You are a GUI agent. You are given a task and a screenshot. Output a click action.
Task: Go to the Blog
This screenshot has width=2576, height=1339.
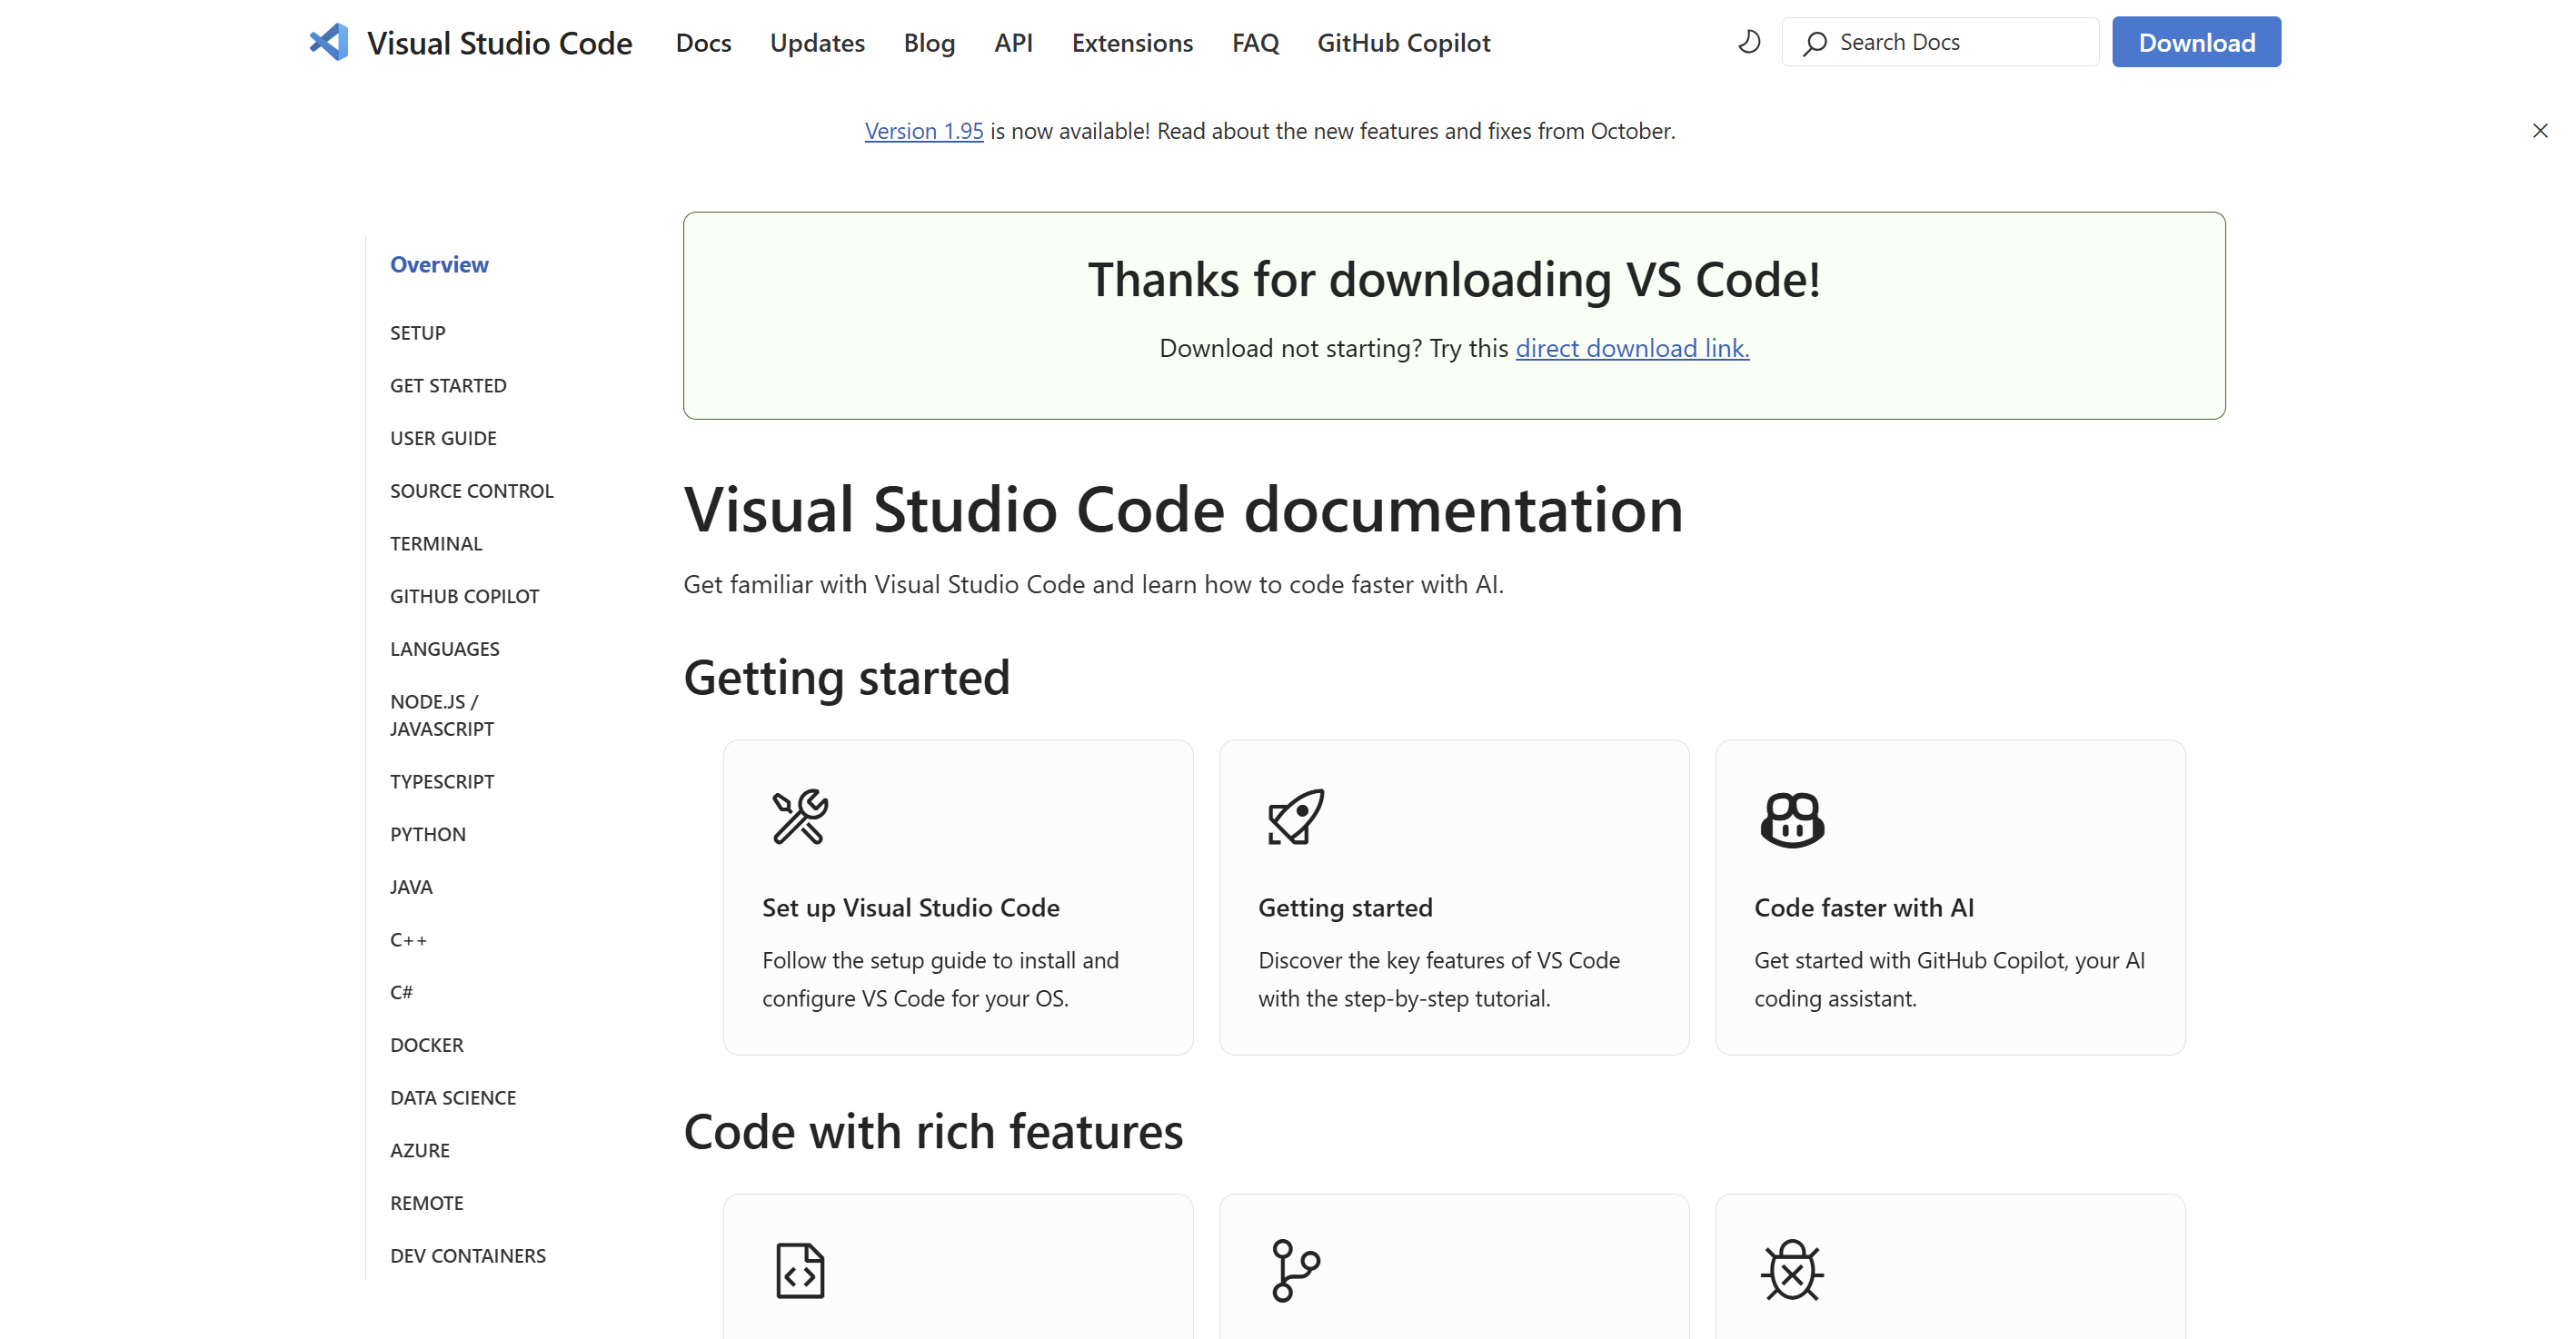point(929,43)
